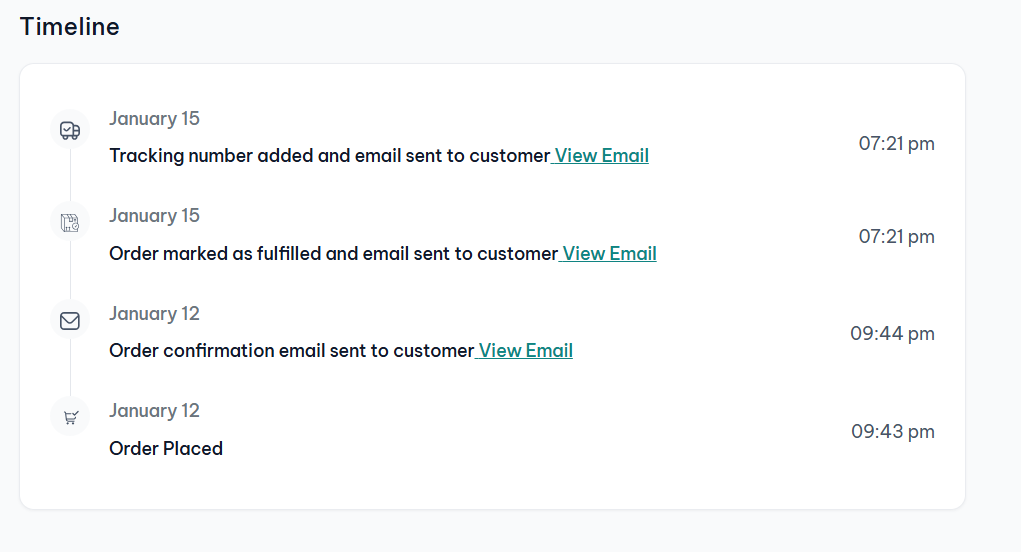
Task: Select the 'Order confirmation email sent' event text
Action: pyautogui.click(x=291, y=351)
